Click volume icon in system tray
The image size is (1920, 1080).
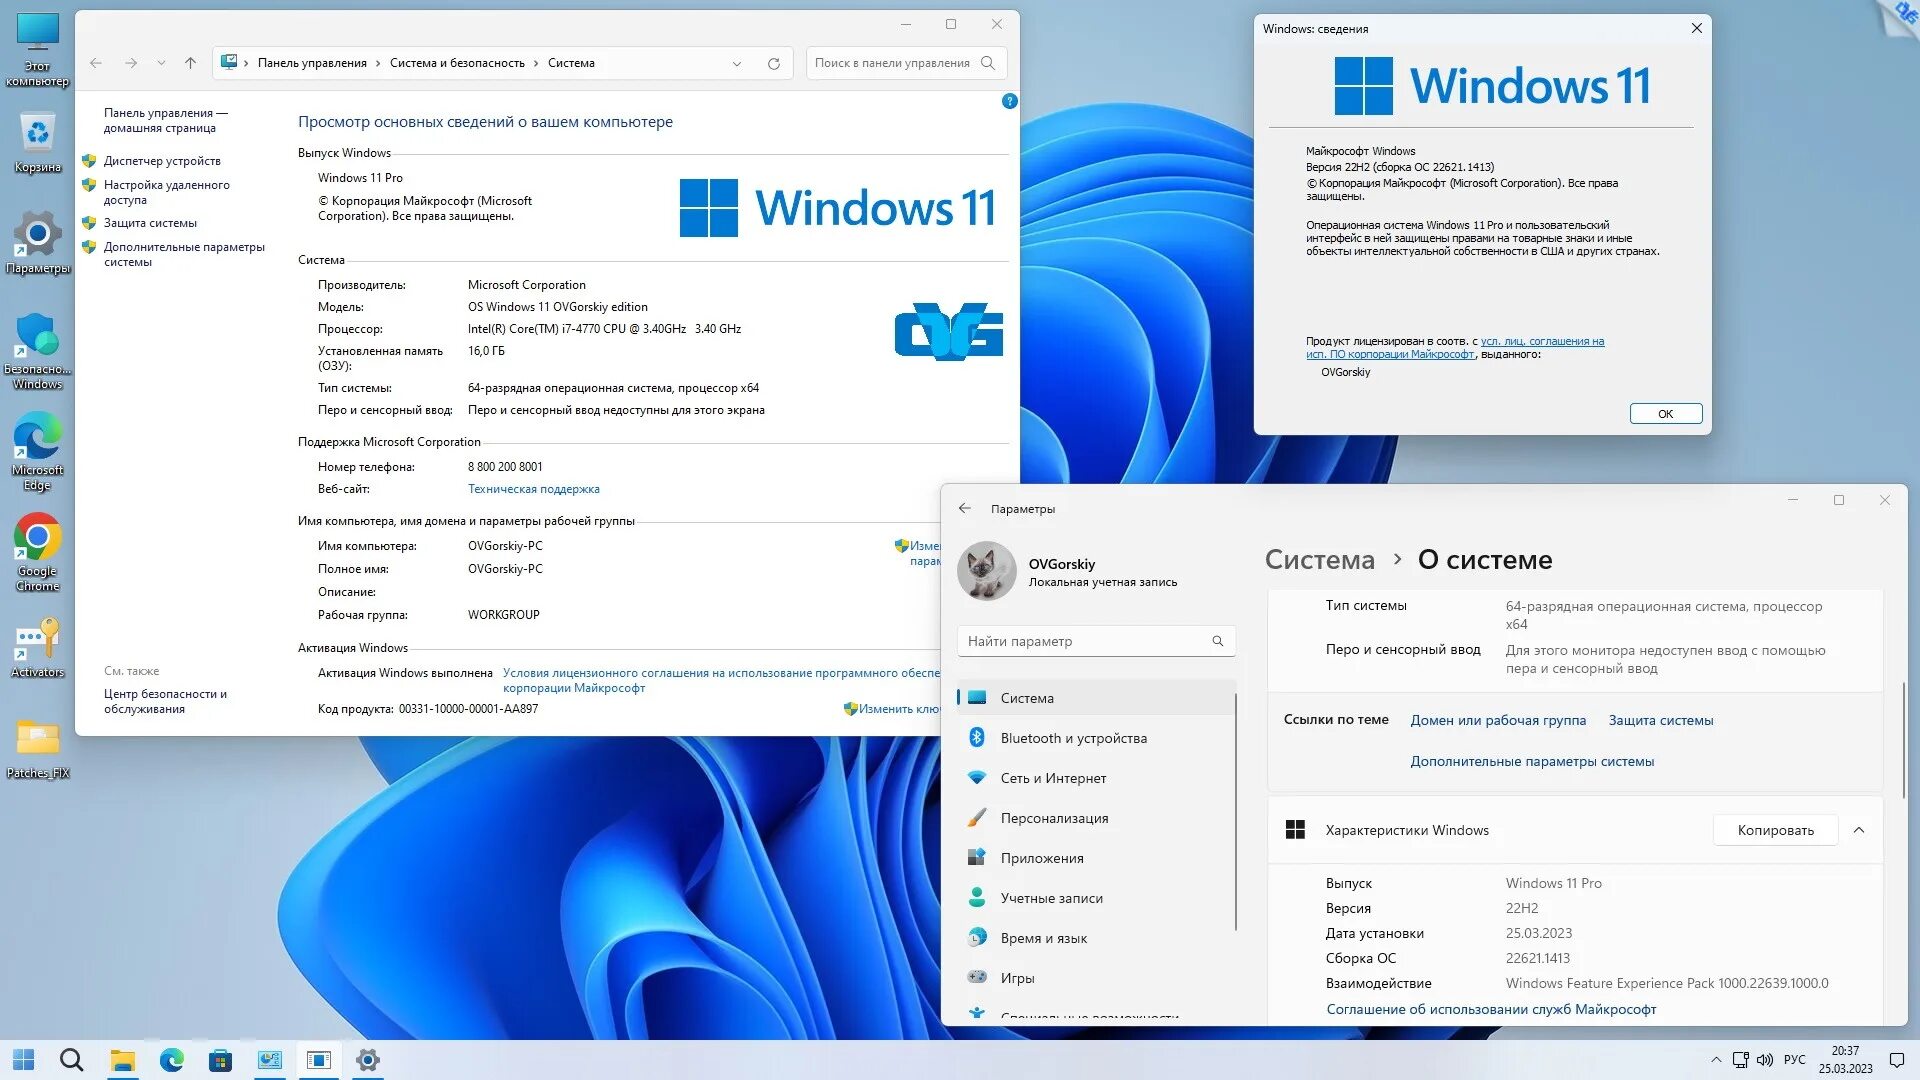coord(1764,1060)
